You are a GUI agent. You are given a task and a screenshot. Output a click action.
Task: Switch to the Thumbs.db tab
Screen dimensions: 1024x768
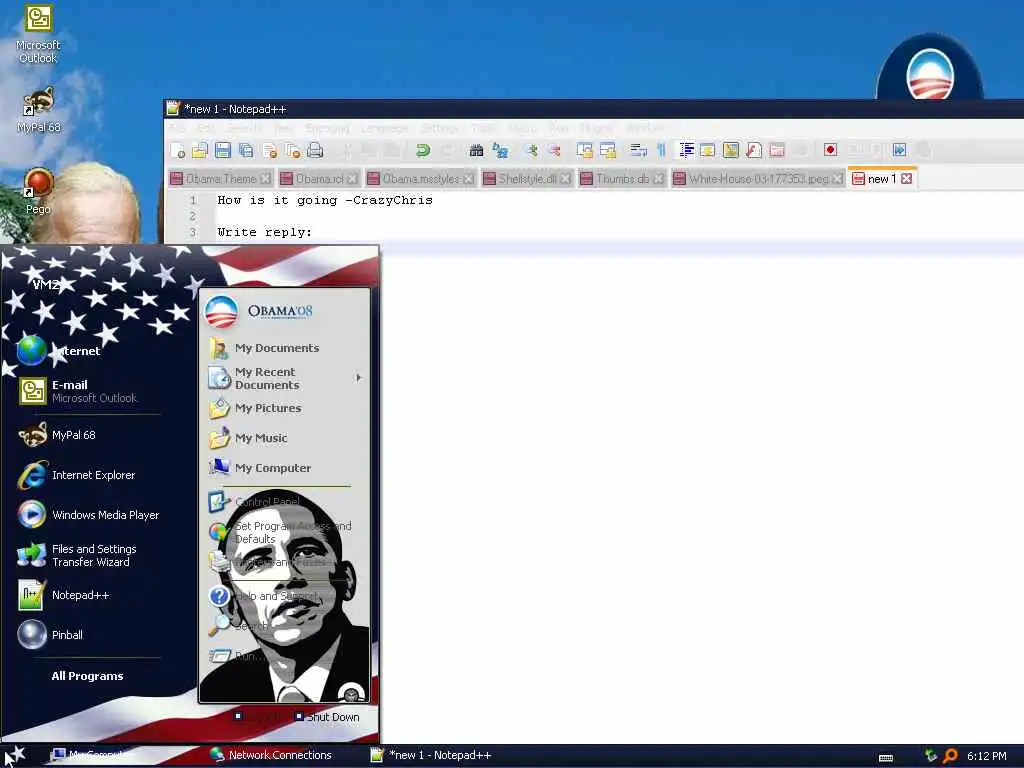(622, 178)
